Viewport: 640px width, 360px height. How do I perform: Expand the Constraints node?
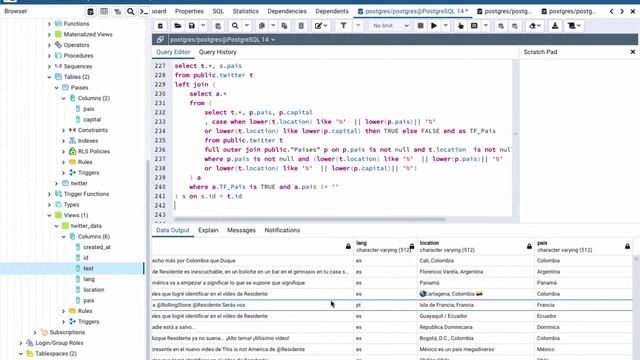pos(64,130)
